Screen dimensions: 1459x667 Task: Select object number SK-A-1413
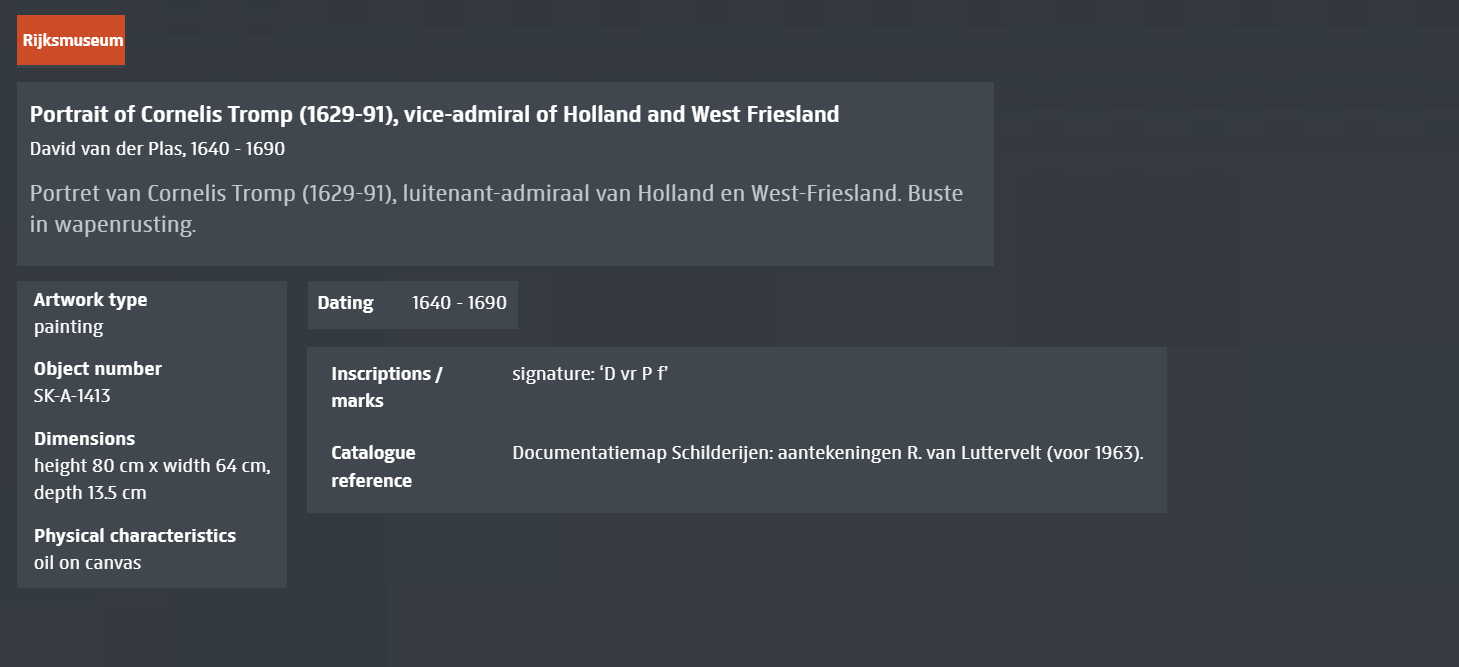tap(72, 396)
